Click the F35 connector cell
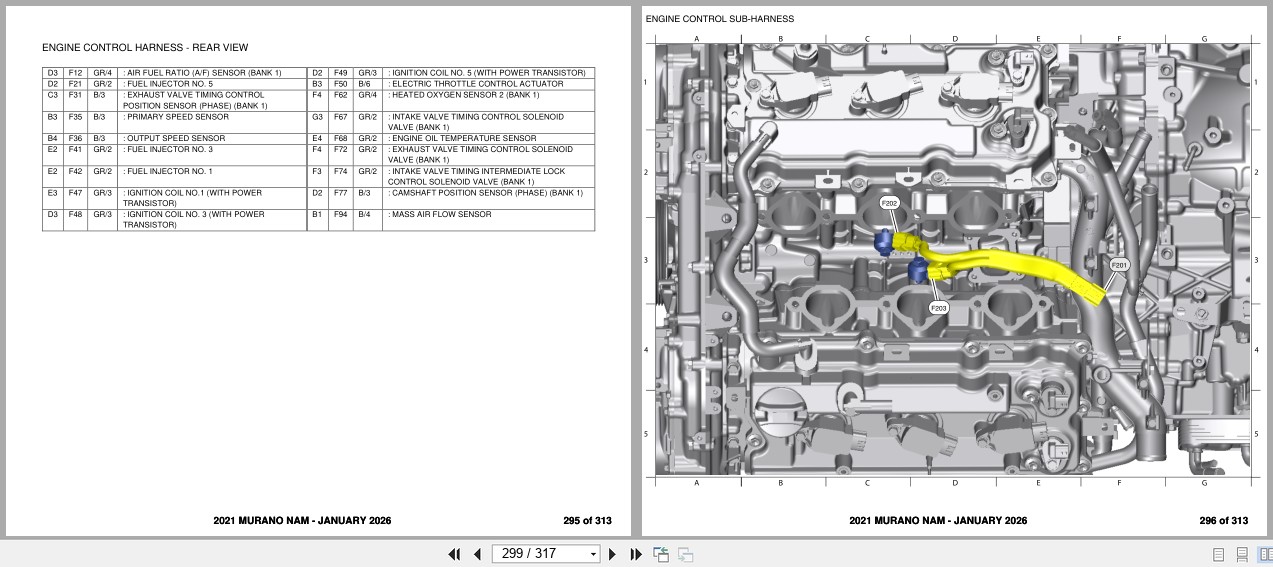The image size is (1273, 567). click(76, 122)
